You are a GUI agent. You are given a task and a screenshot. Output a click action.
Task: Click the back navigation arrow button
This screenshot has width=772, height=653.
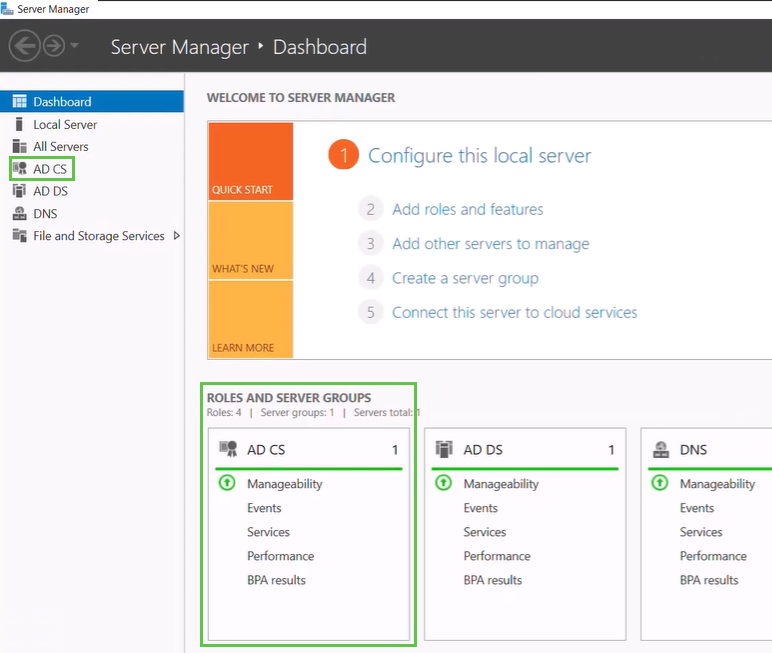point(24,46)
